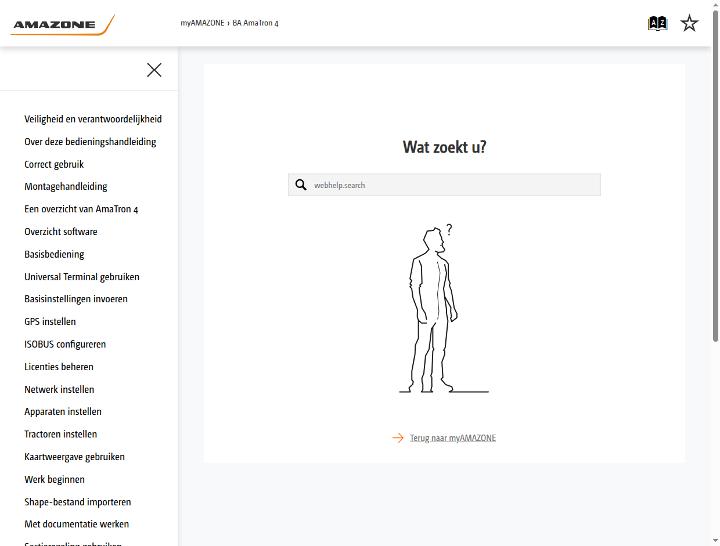Click the magnifying glass search icon
720x546 pixels.
coord(301,185)
